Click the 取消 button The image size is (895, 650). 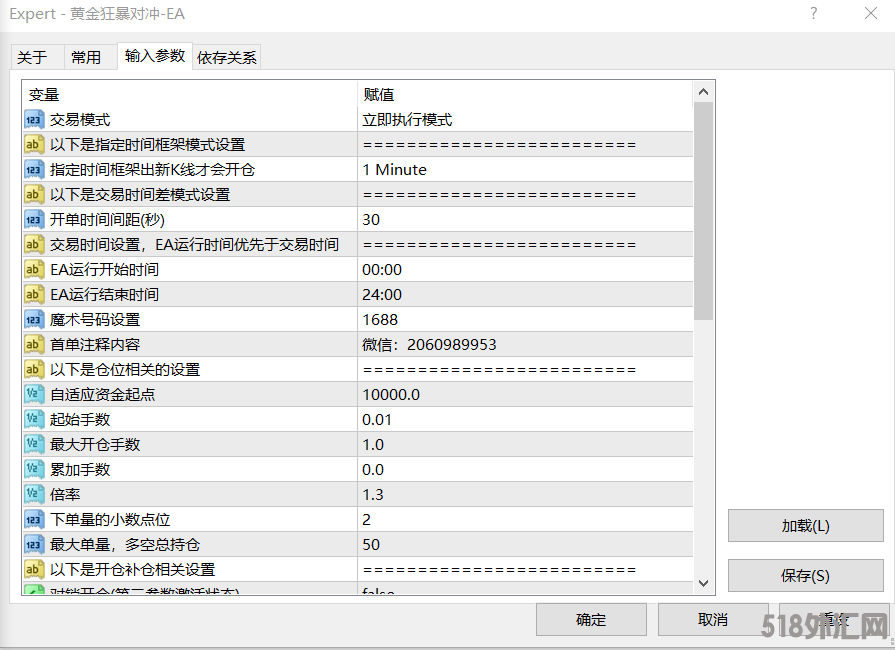pyautogui.click(x=713, y=619)
